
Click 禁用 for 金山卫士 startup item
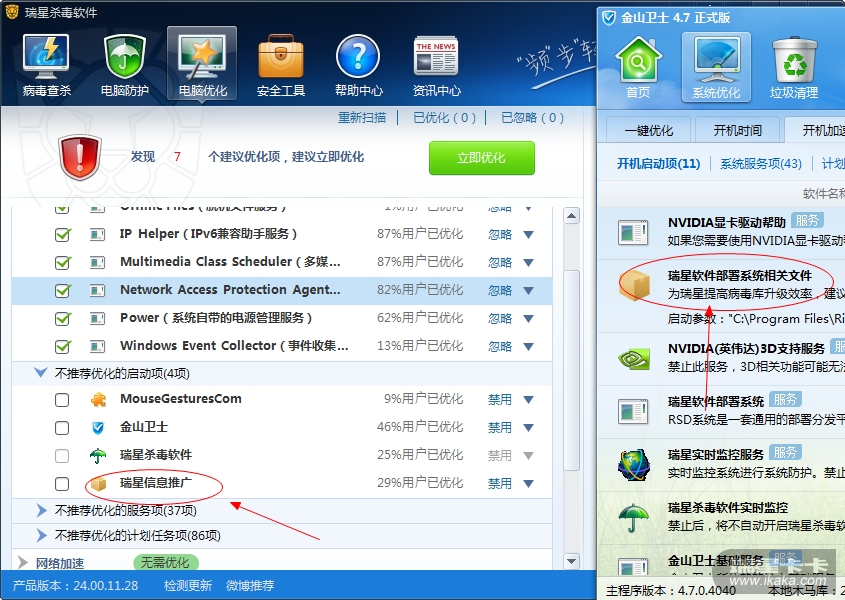pos(500,427)
